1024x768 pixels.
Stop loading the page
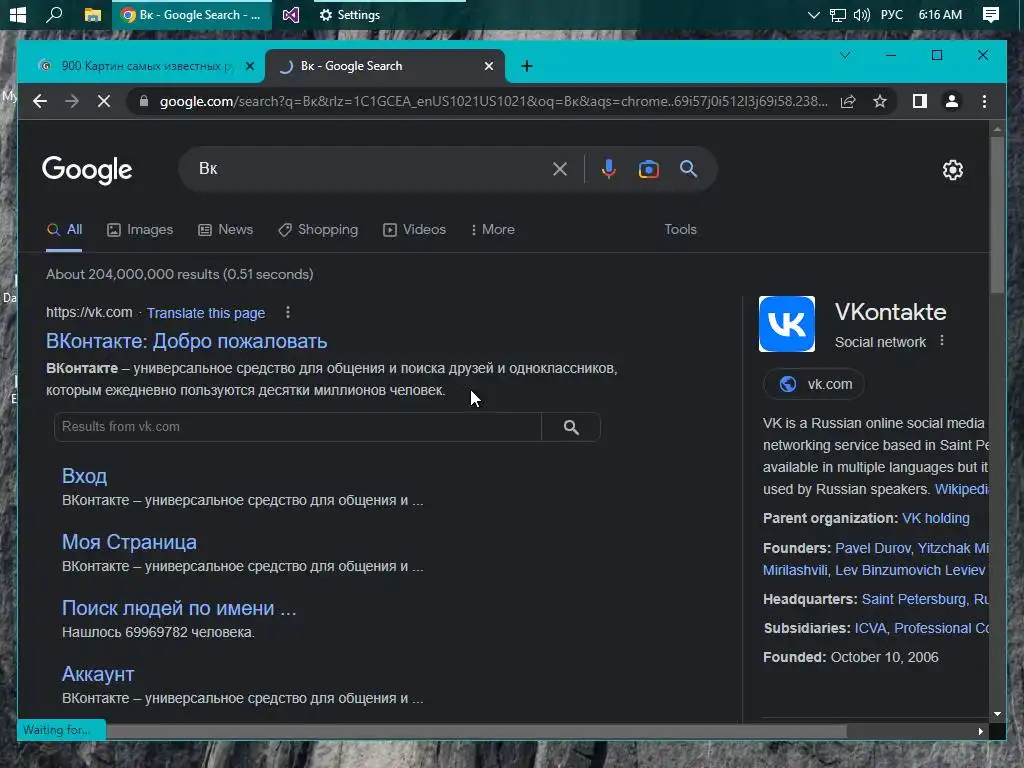point(104,101)
